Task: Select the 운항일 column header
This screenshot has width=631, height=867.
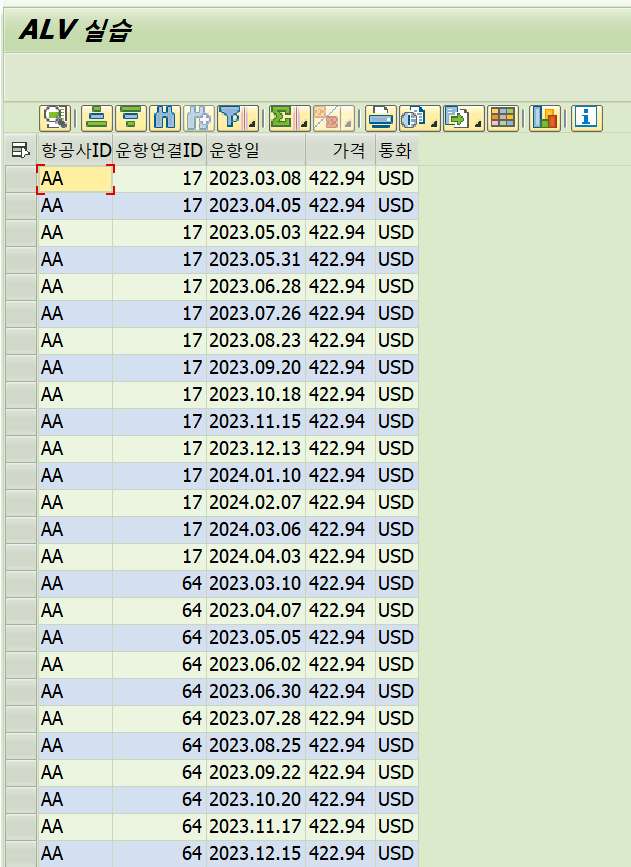Action: click(255, 150)
